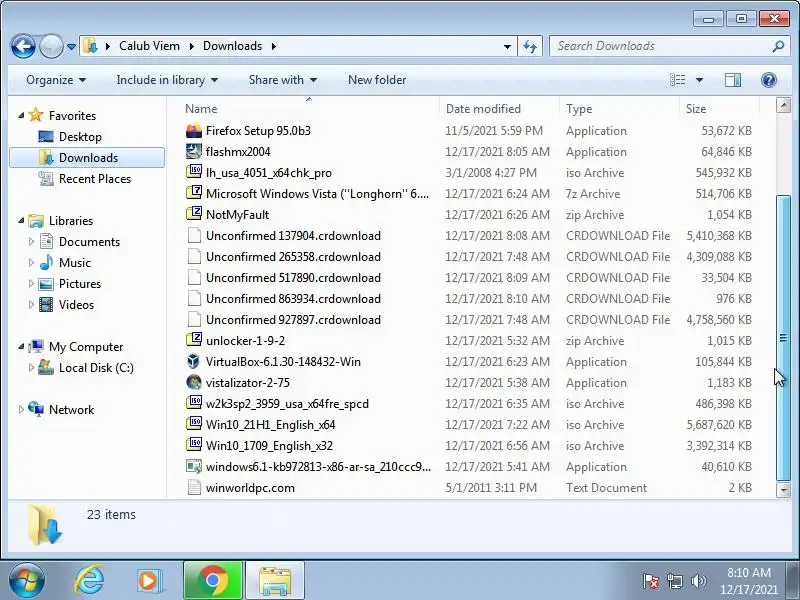The image size is (800, 600).
Task: Open the Documents library
Action: (x=89, y=242)
